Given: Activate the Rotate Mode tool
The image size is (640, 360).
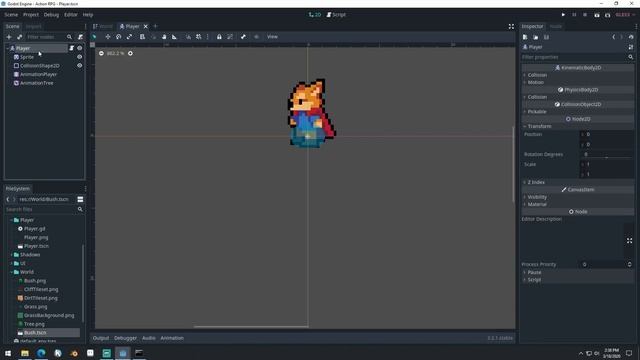Looking at the screenshot, I should 118,37.
